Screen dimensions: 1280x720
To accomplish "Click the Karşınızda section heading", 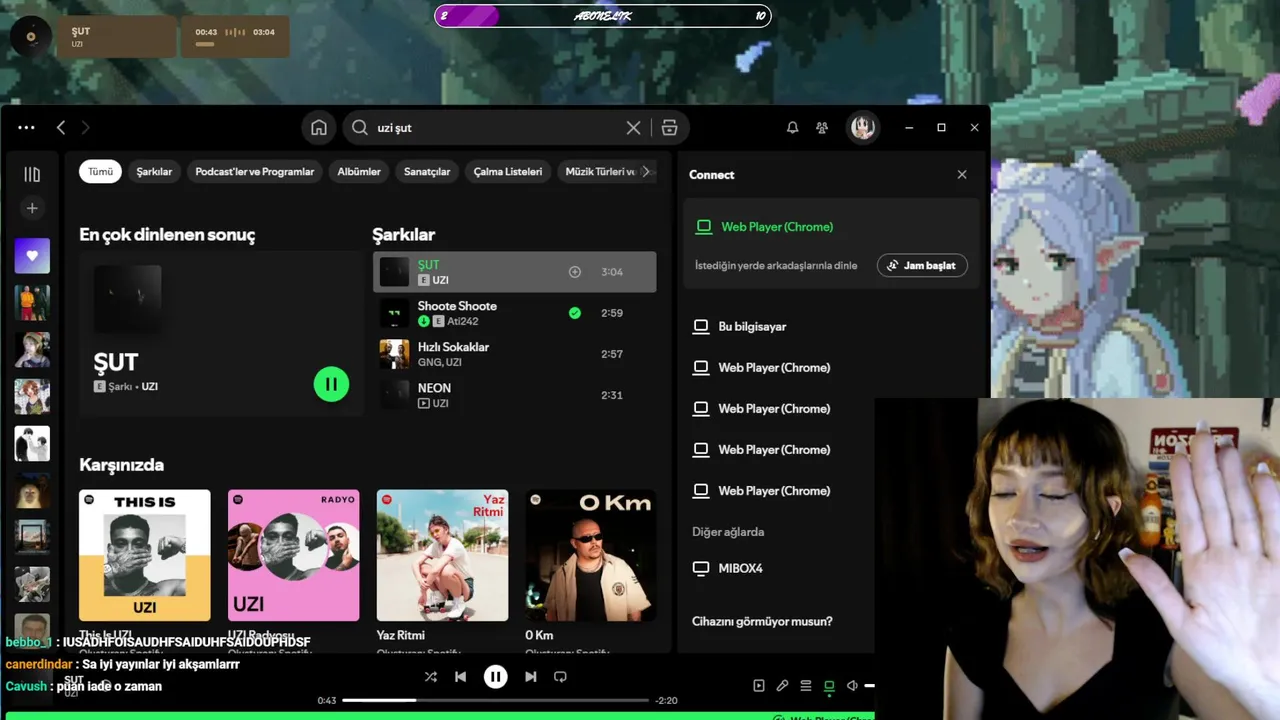I will click(x=121, y=465).
